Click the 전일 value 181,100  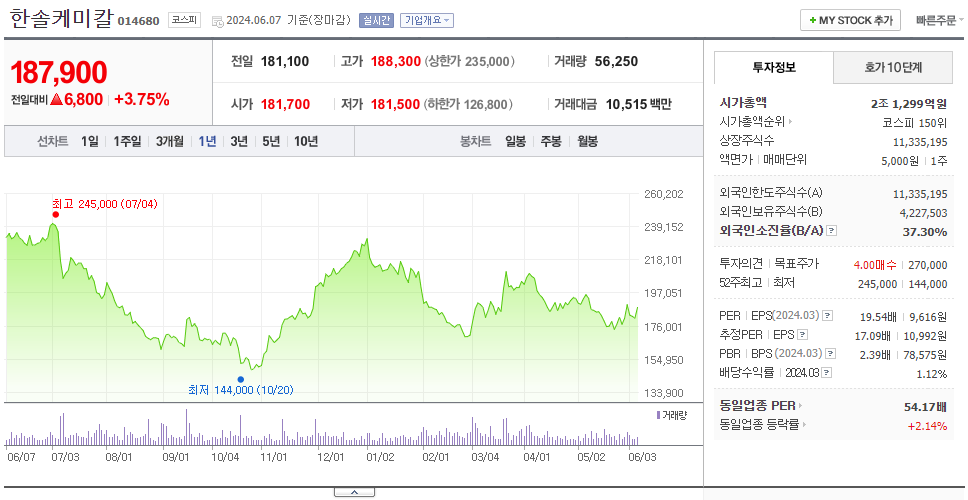pos(285,62)
